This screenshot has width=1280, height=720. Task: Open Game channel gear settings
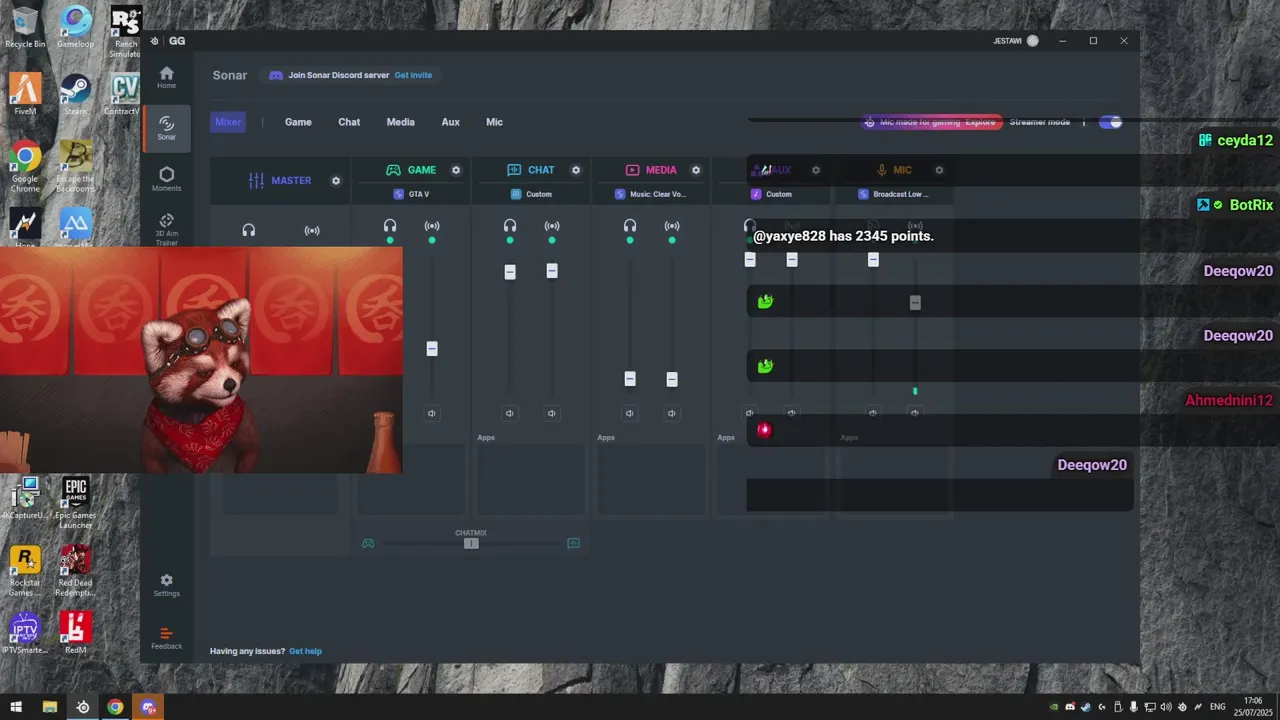(456, 170)
